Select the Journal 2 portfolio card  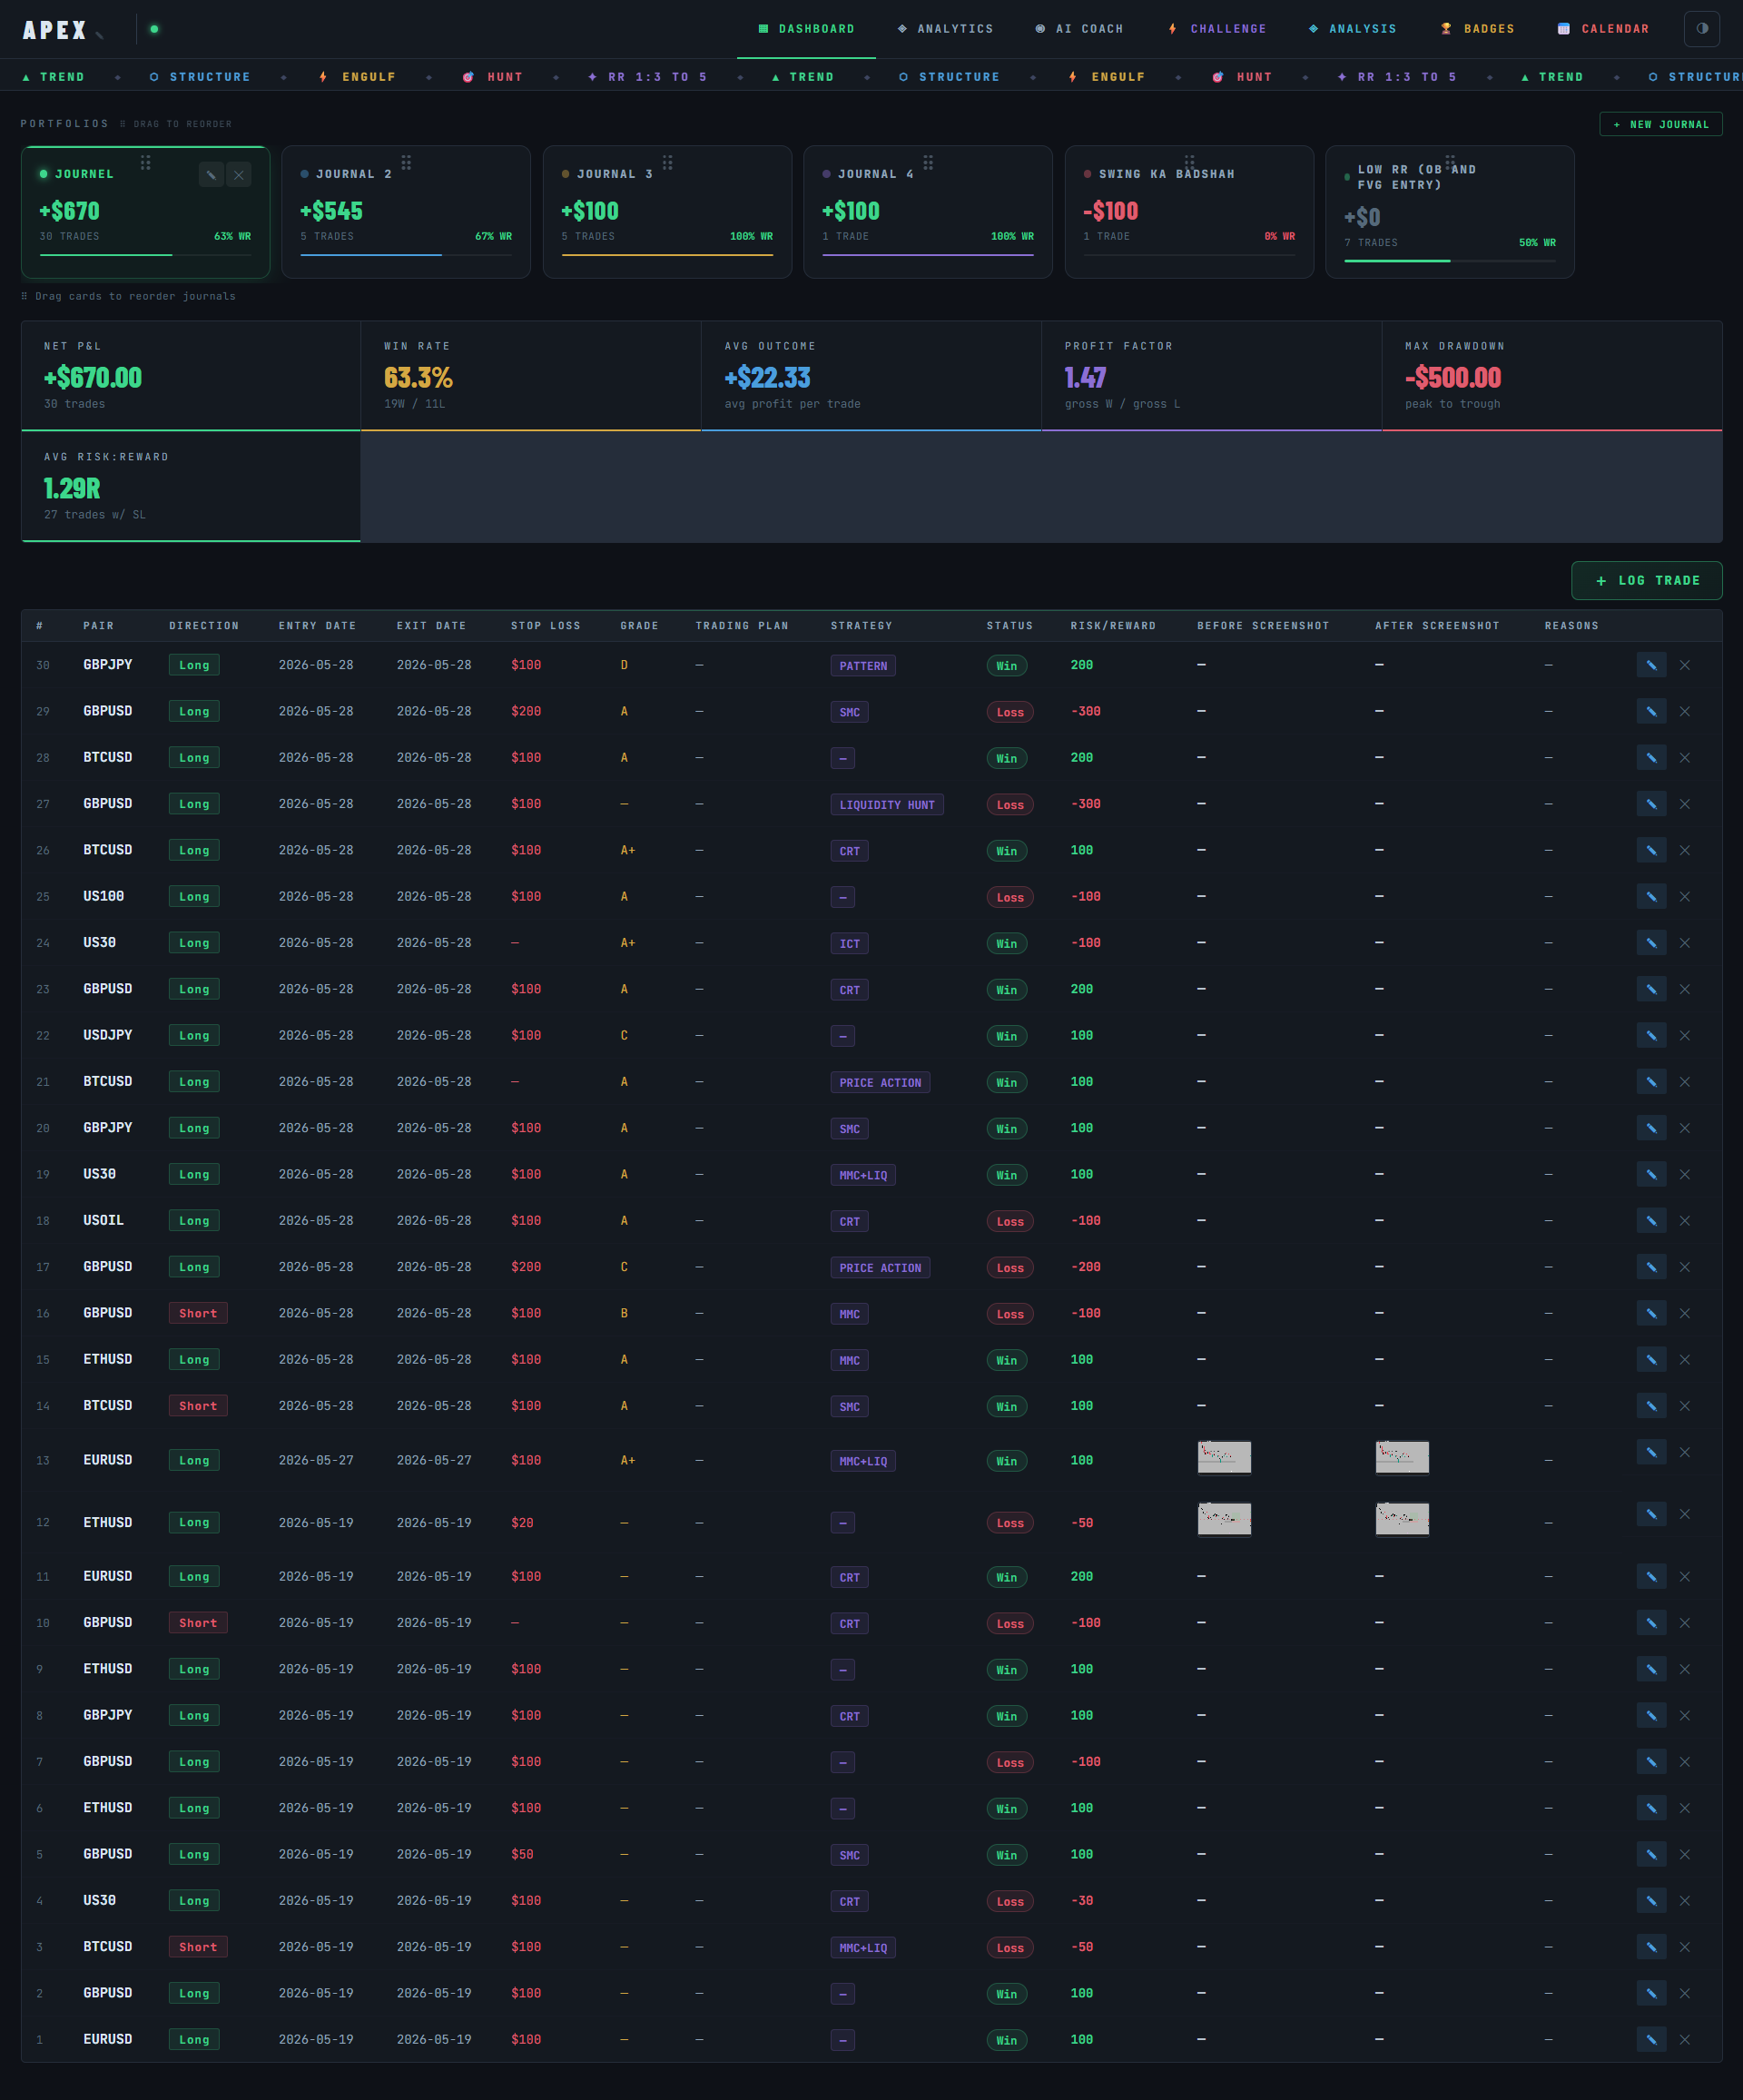pyautogui.click(x=406, y=212)
